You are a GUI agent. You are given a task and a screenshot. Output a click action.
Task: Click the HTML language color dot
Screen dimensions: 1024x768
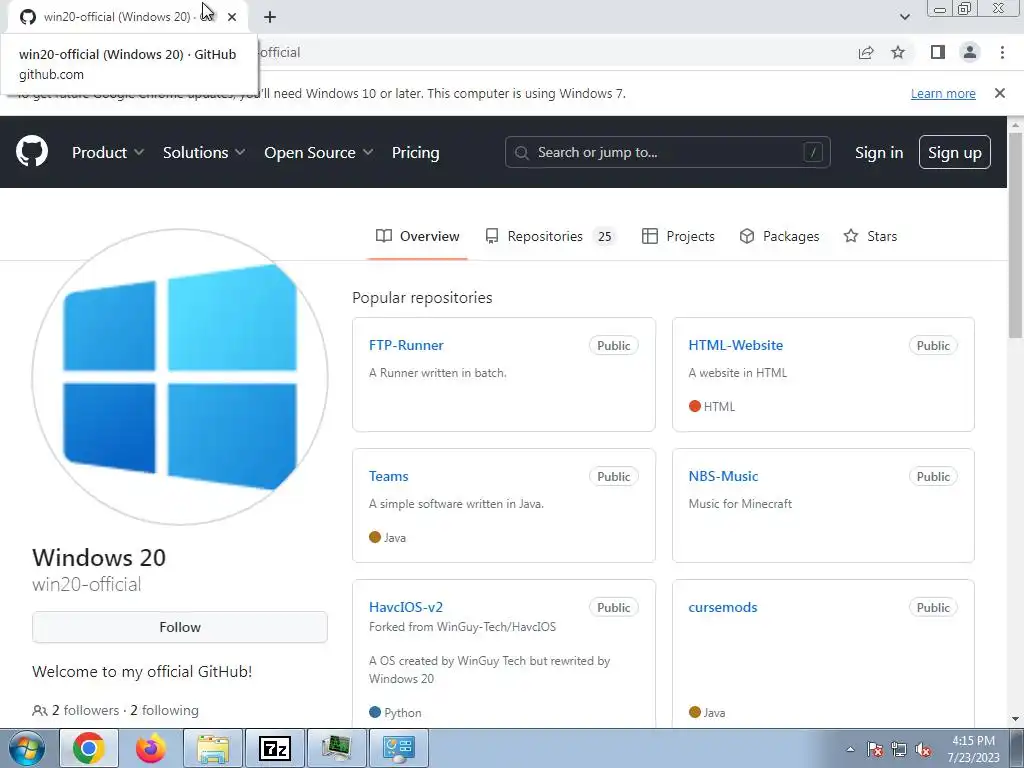tap(694, 406)
